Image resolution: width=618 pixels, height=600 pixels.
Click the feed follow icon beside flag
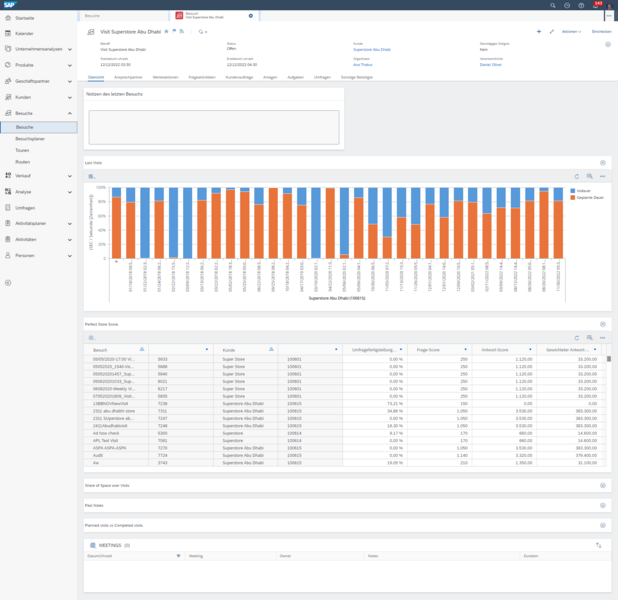182,32
